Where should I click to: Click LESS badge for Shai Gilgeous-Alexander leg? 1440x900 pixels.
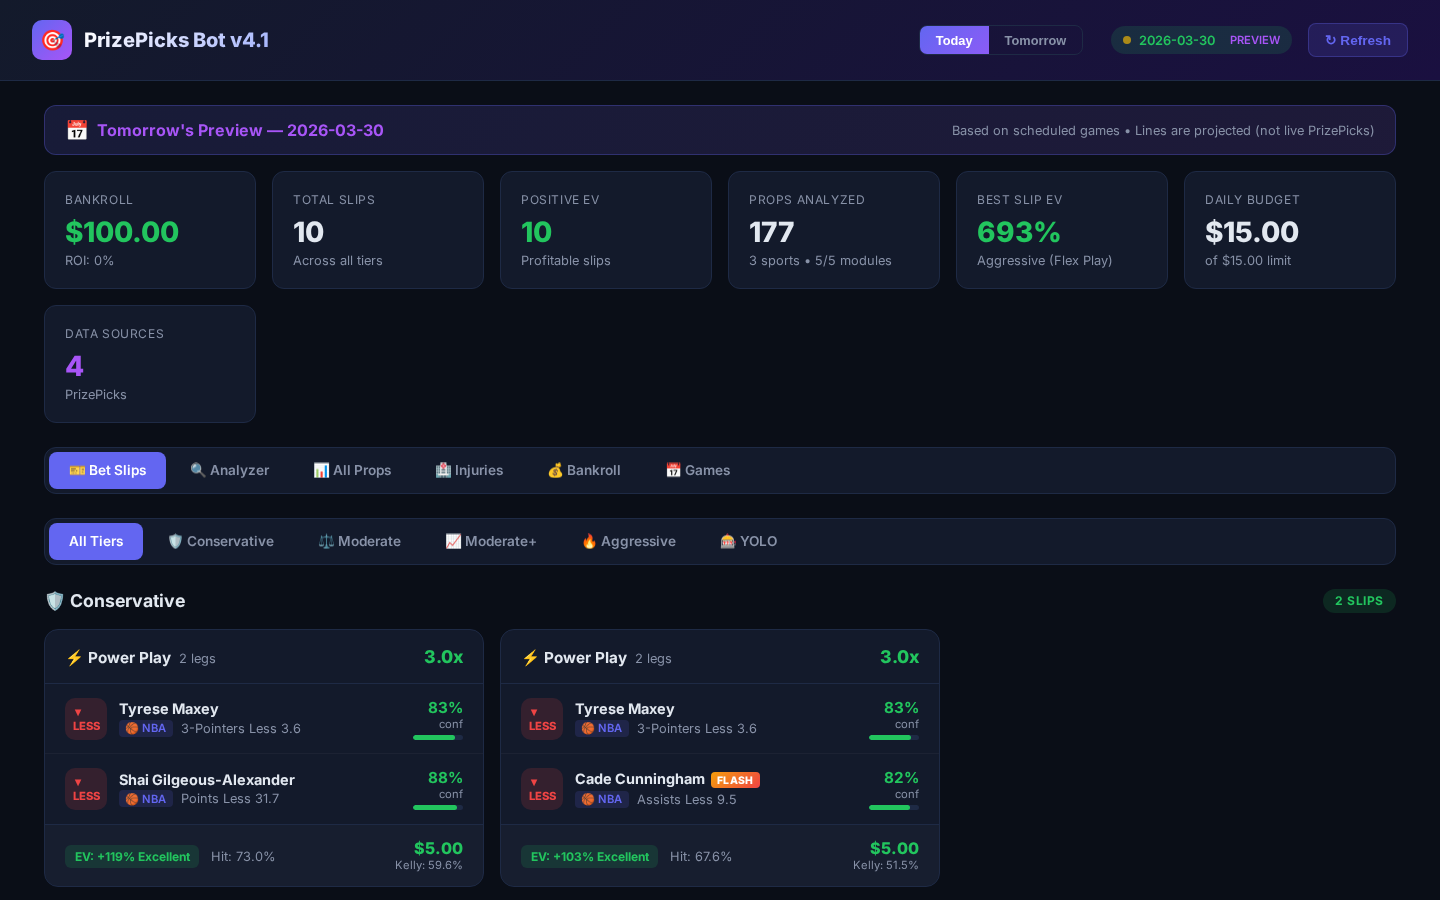click(86, 789)
